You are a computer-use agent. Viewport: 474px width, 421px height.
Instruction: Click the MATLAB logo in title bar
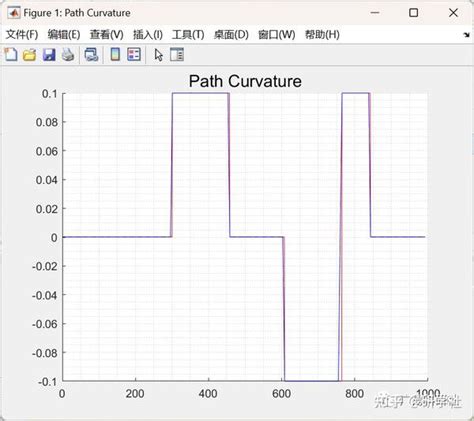tap(14, 13)
